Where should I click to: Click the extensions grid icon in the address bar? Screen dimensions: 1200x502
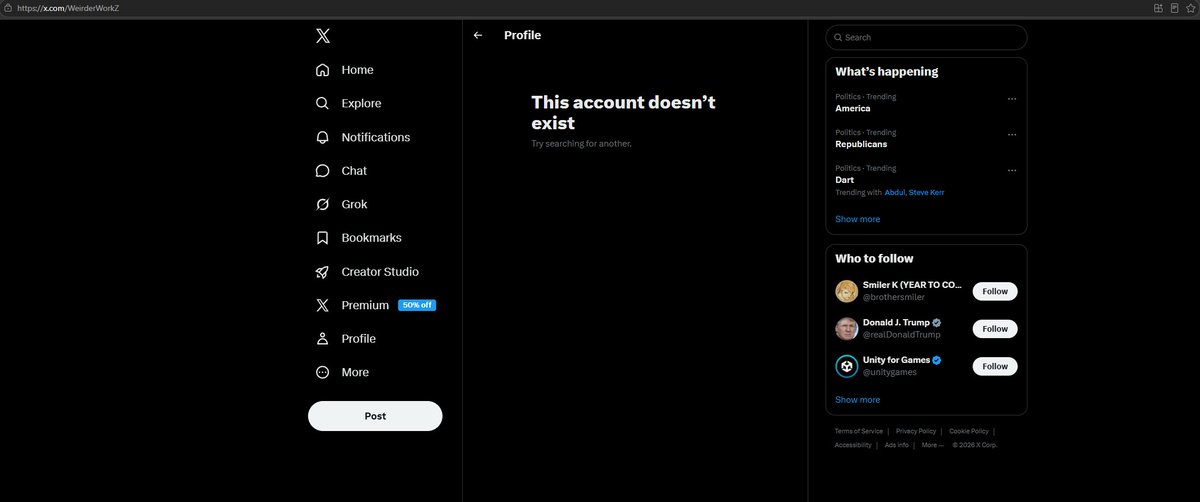coord(1159,7)
